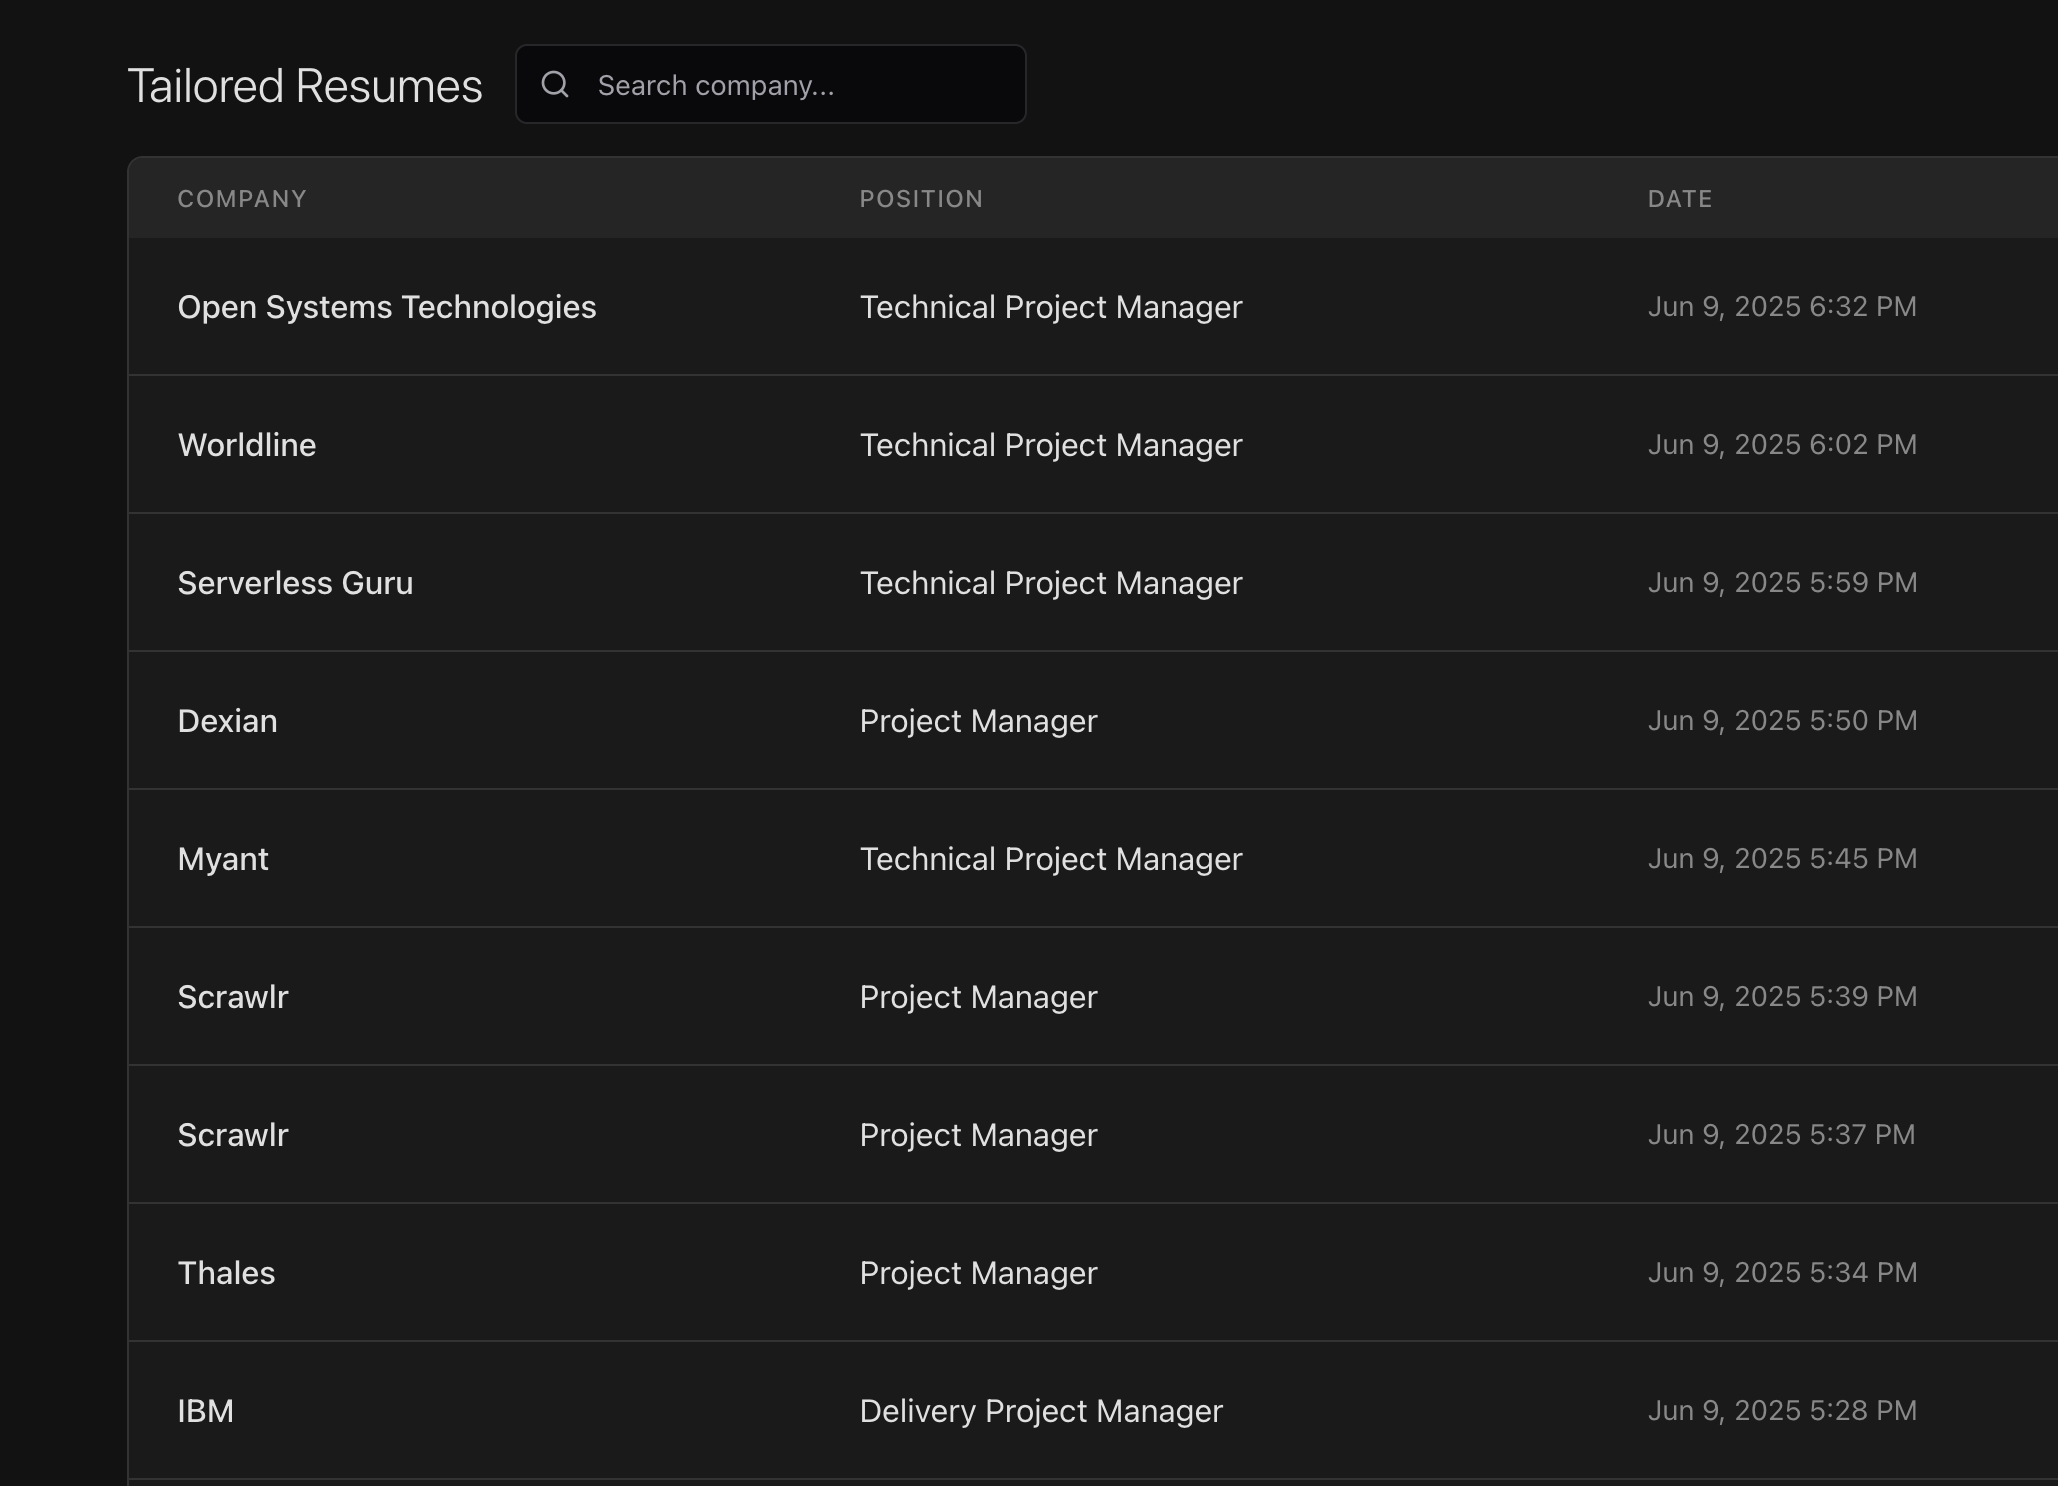Image resolution: width=2058 pixels, height=1486 pixels.
Task: Click Technical Project Manager in Myant row
Action: [x=1051, y=859]
